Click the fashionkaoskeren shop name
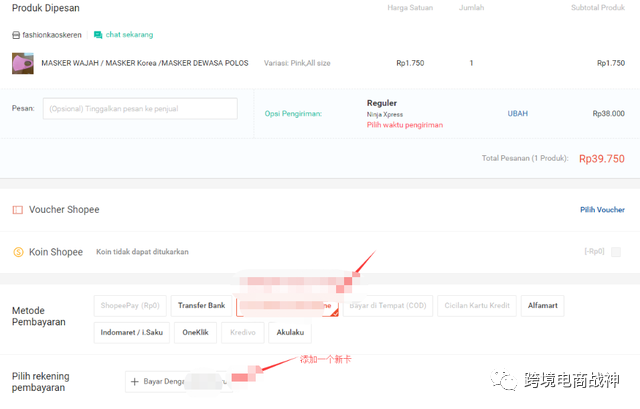 pyautogui.click(x=52, y=35)
